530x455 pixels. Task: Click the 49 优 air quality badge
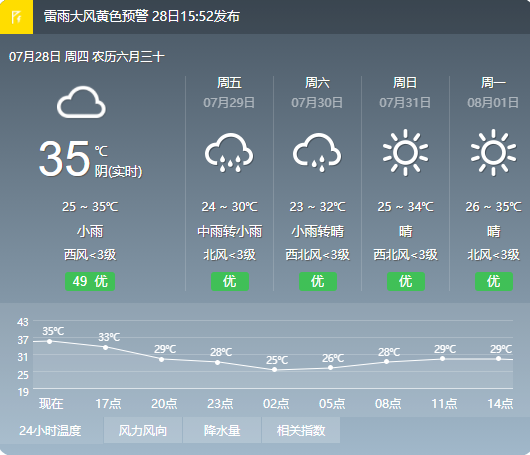90,281
